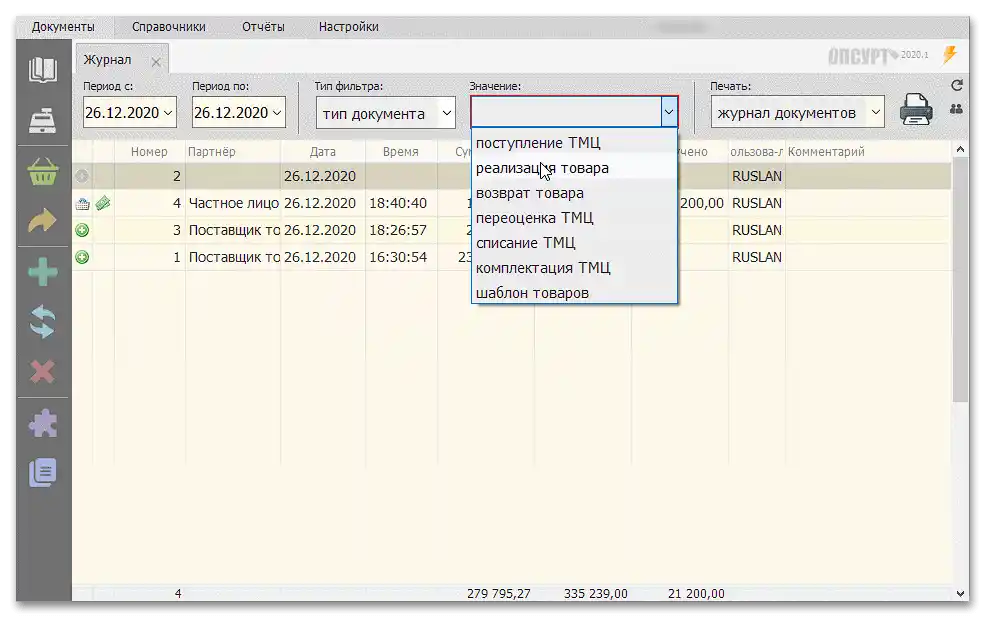Close the Журнал tab

pyautogui.click(x=156, y=62)
